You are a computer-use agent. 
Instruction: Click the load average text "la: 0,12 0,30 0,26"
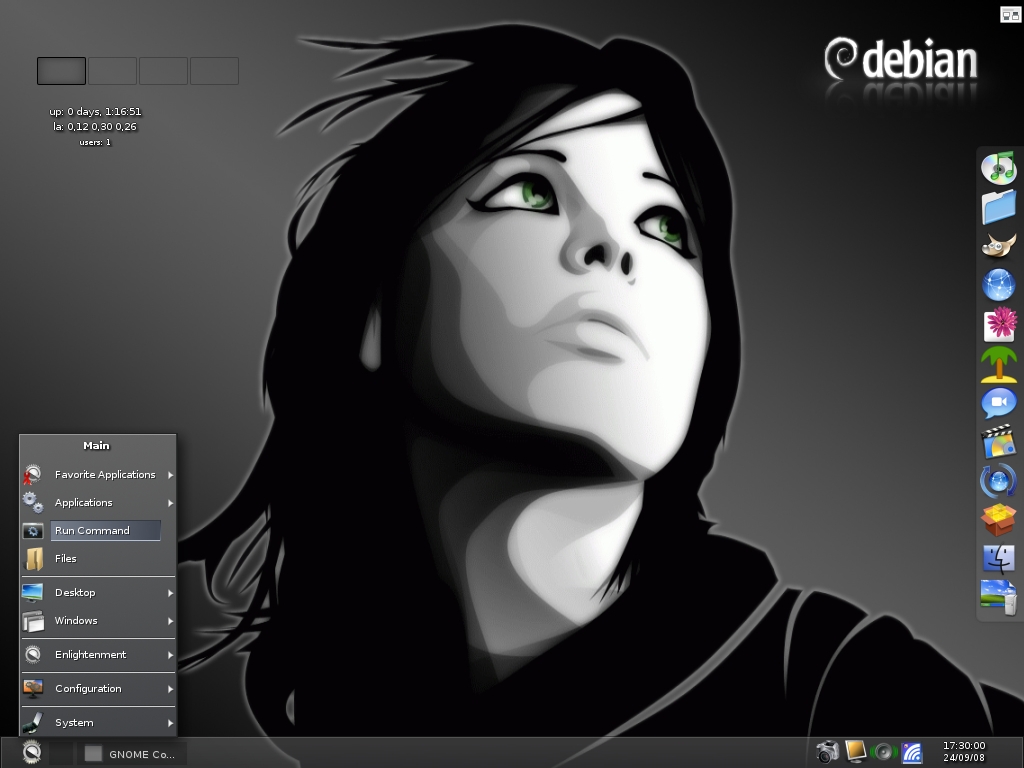tap(95, 127)
